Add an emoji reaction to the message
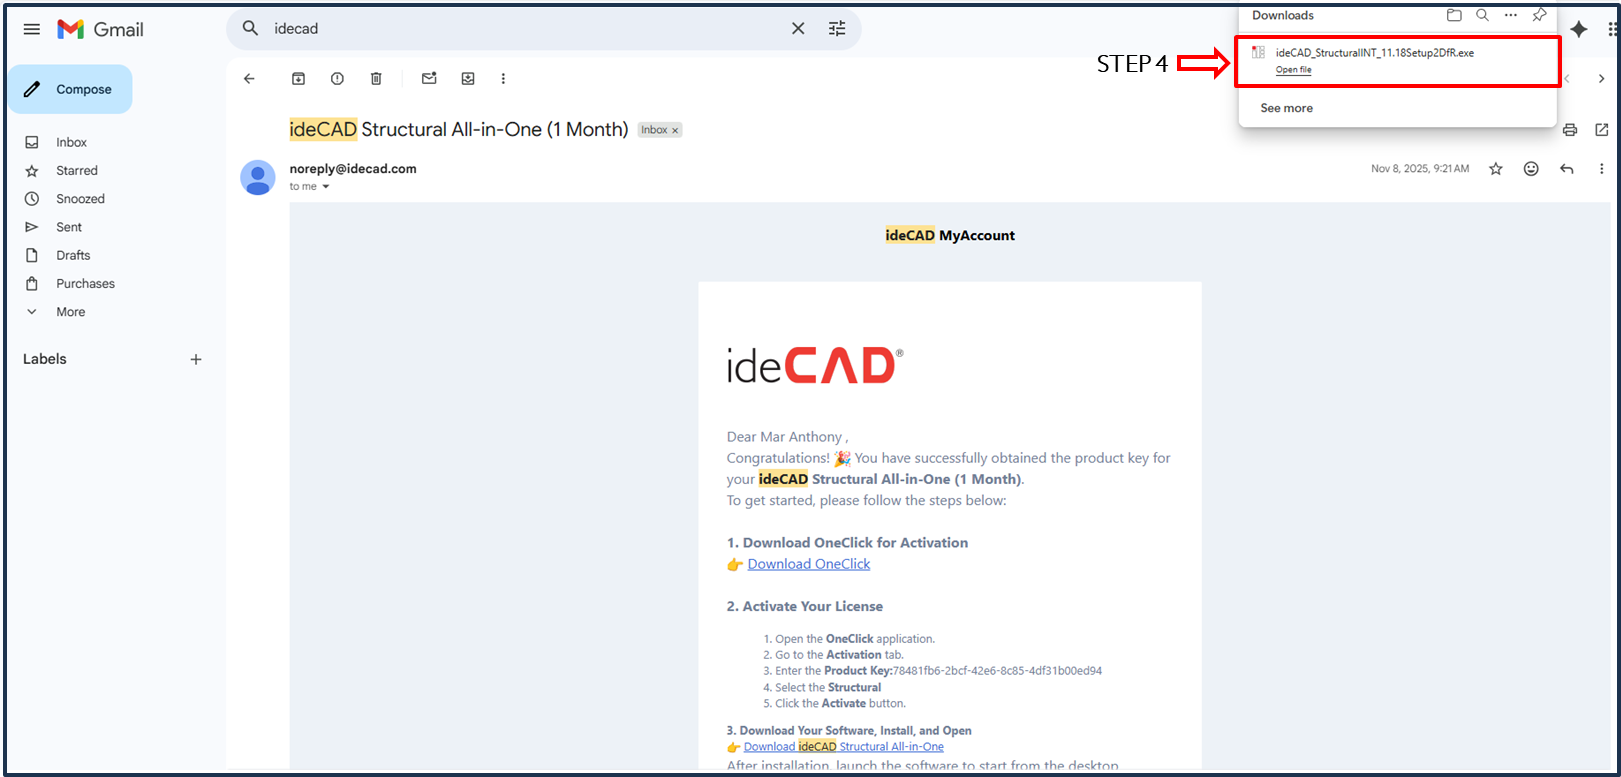This screenshot has width=1621, height=777. coord(1531,169)
